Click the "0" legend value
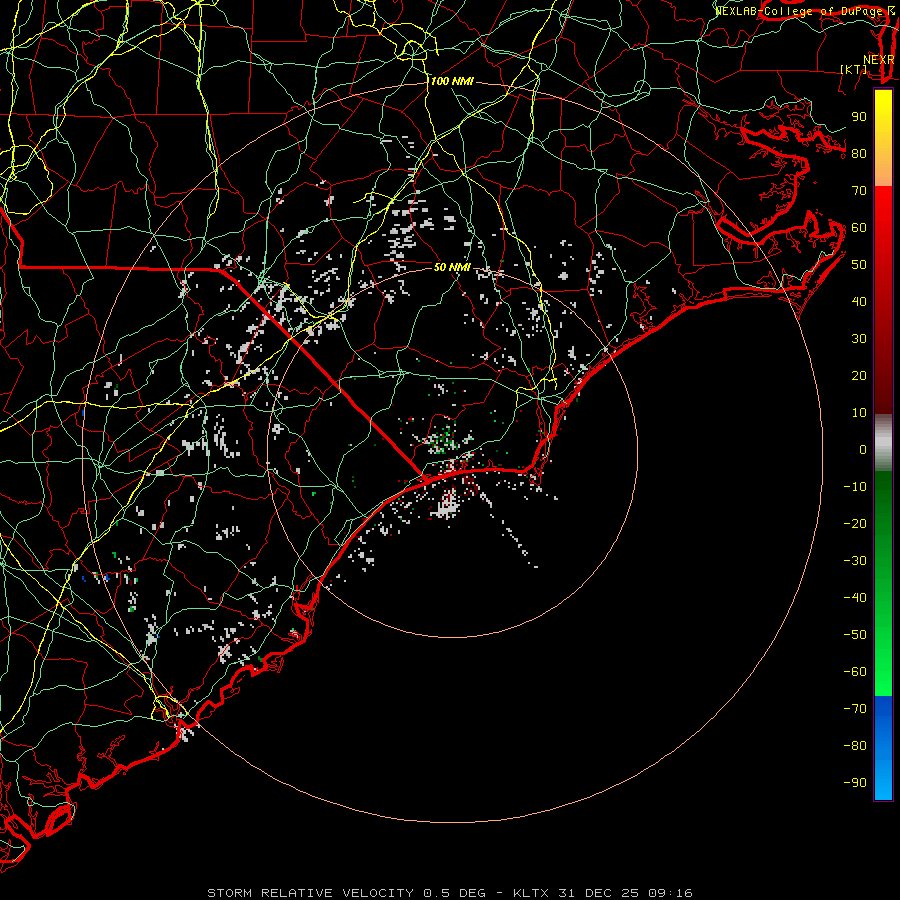The image size is (900, 900). click(x=863, y=450)
